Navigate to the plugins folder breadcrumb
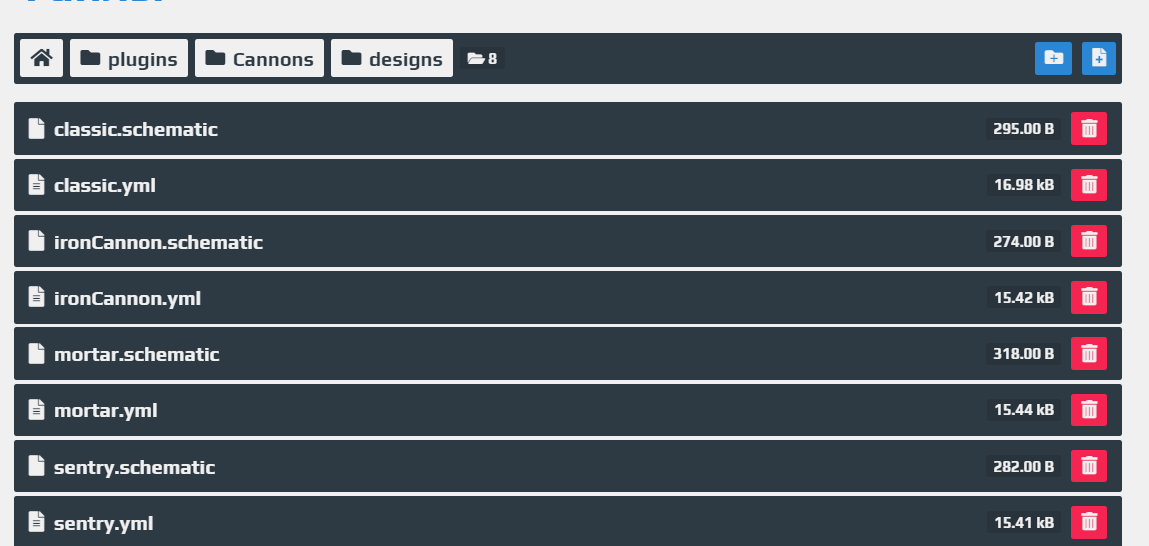Viewport: 1149px width, 546px height. [129, 58]
